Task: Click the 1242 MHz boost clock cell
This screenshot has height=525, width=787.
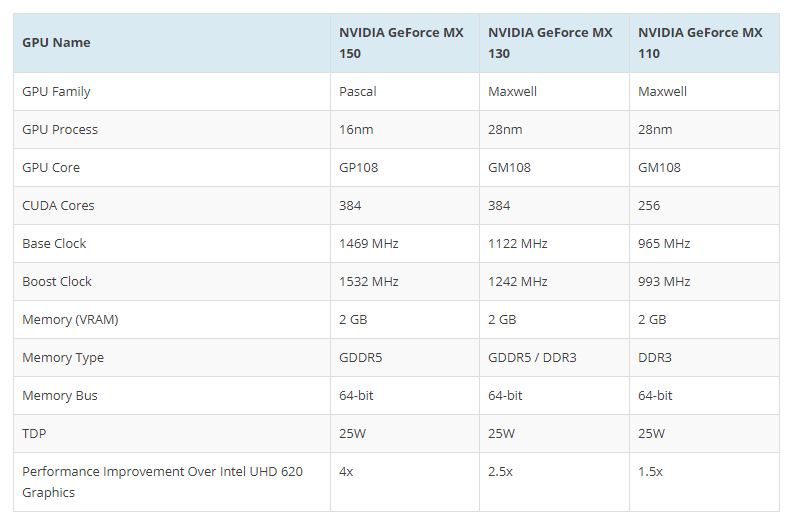Action: coord(518,281)
